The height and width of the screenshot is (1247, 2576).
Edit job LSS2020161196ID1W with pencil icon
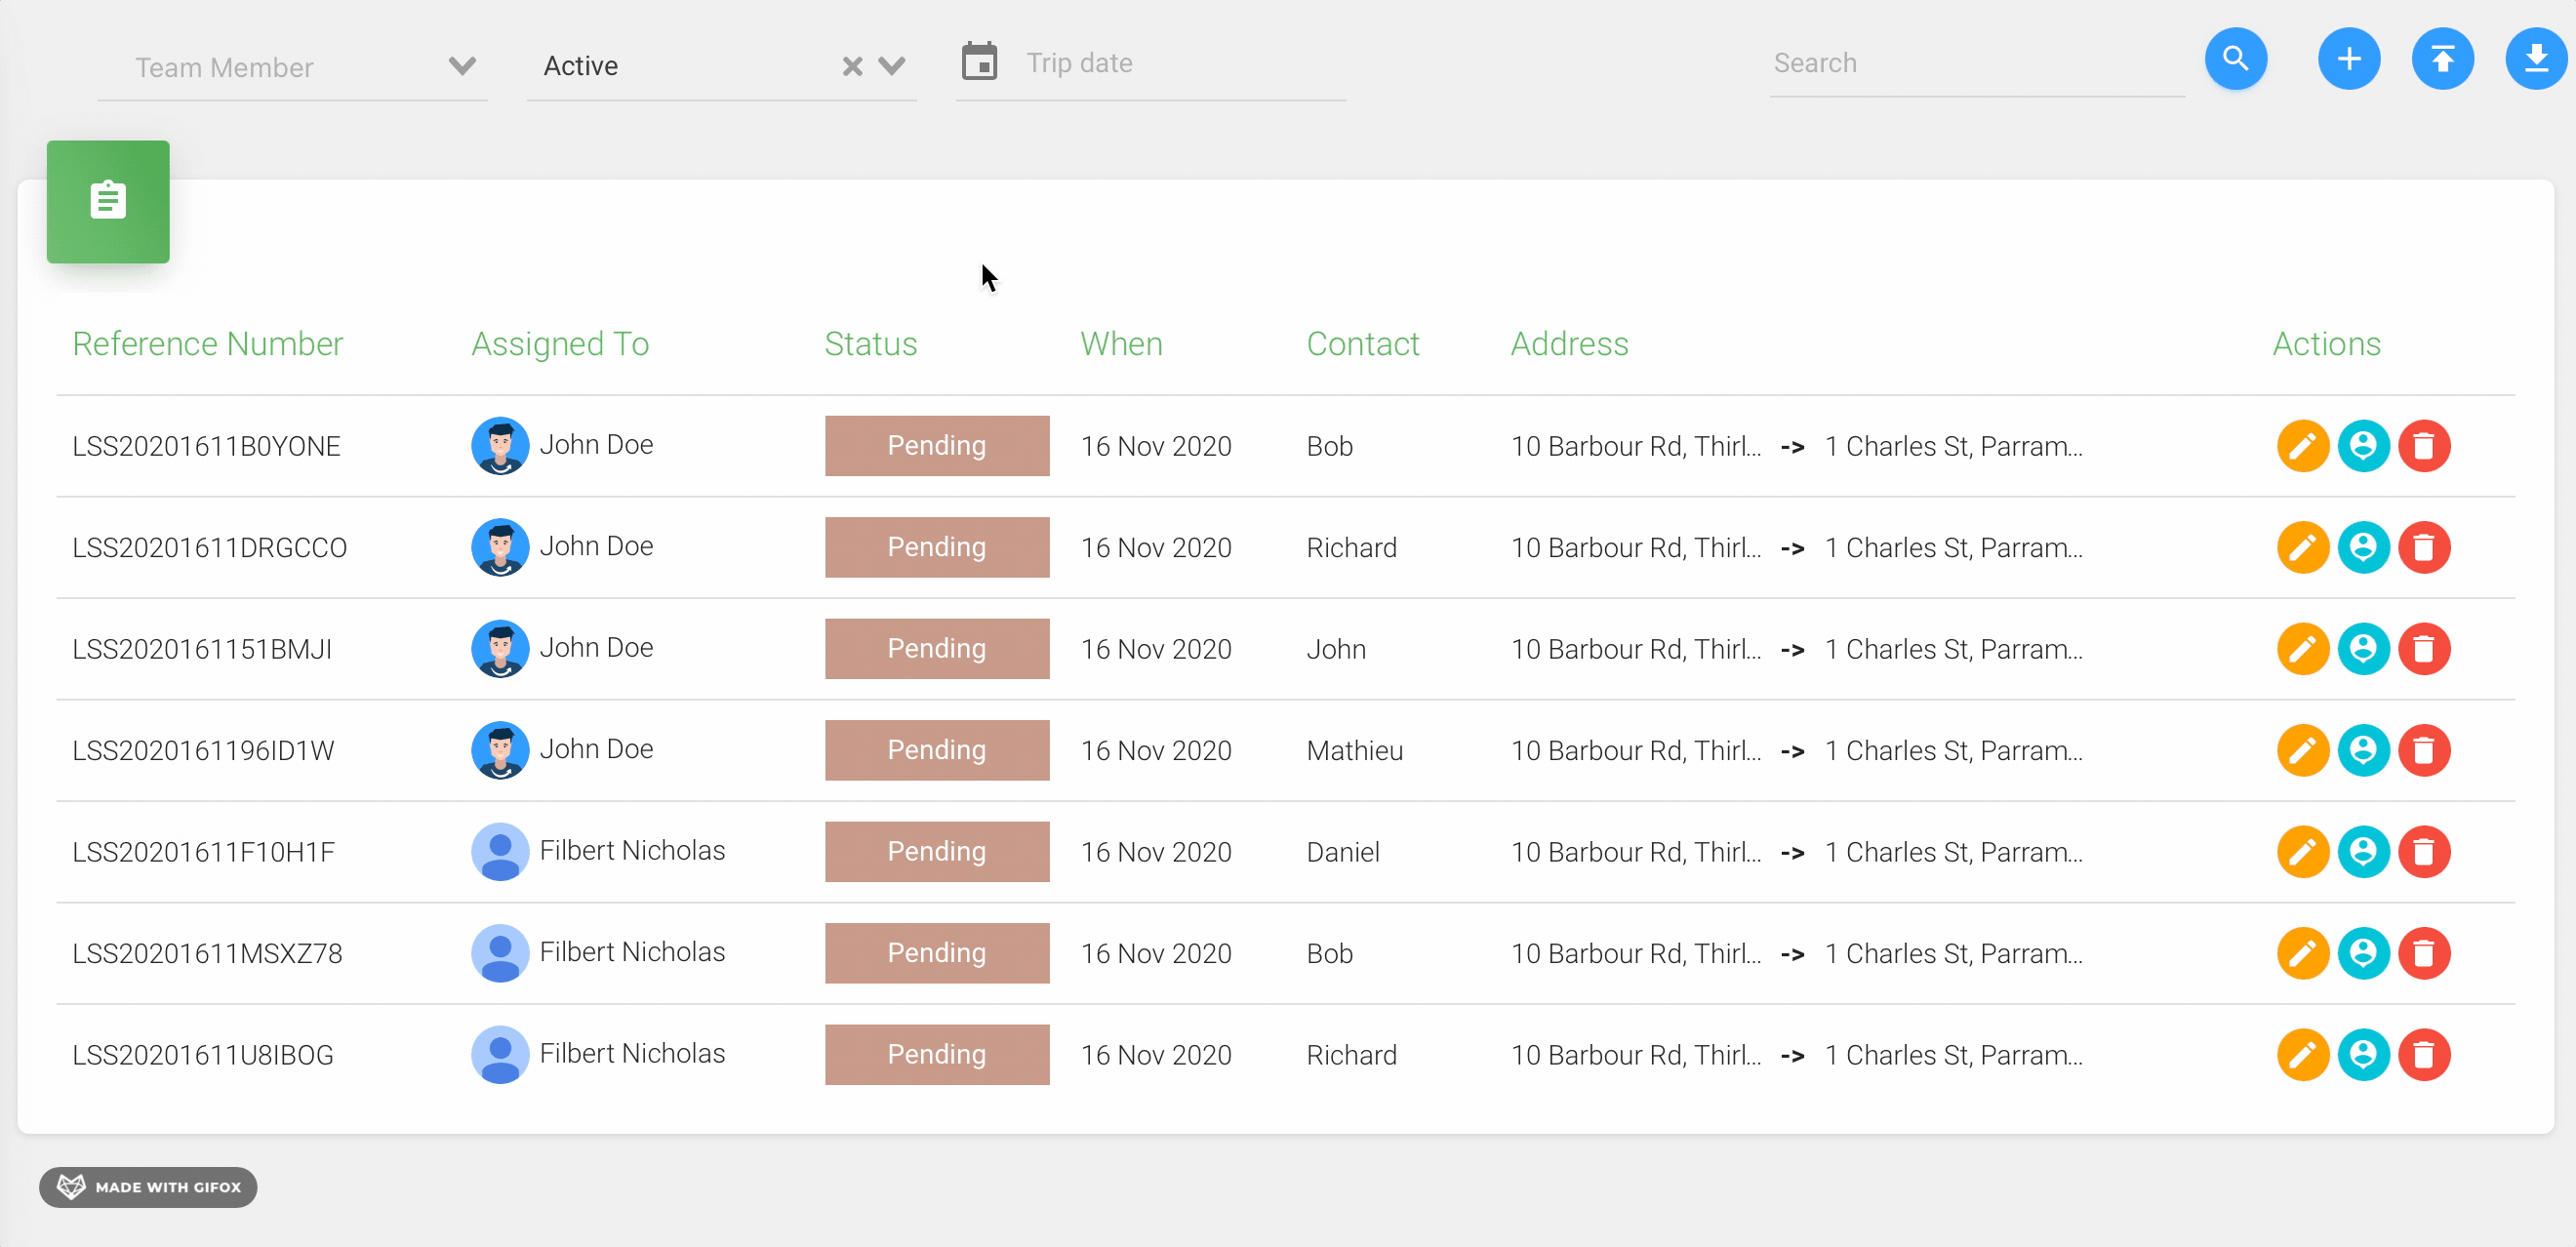2303,751
